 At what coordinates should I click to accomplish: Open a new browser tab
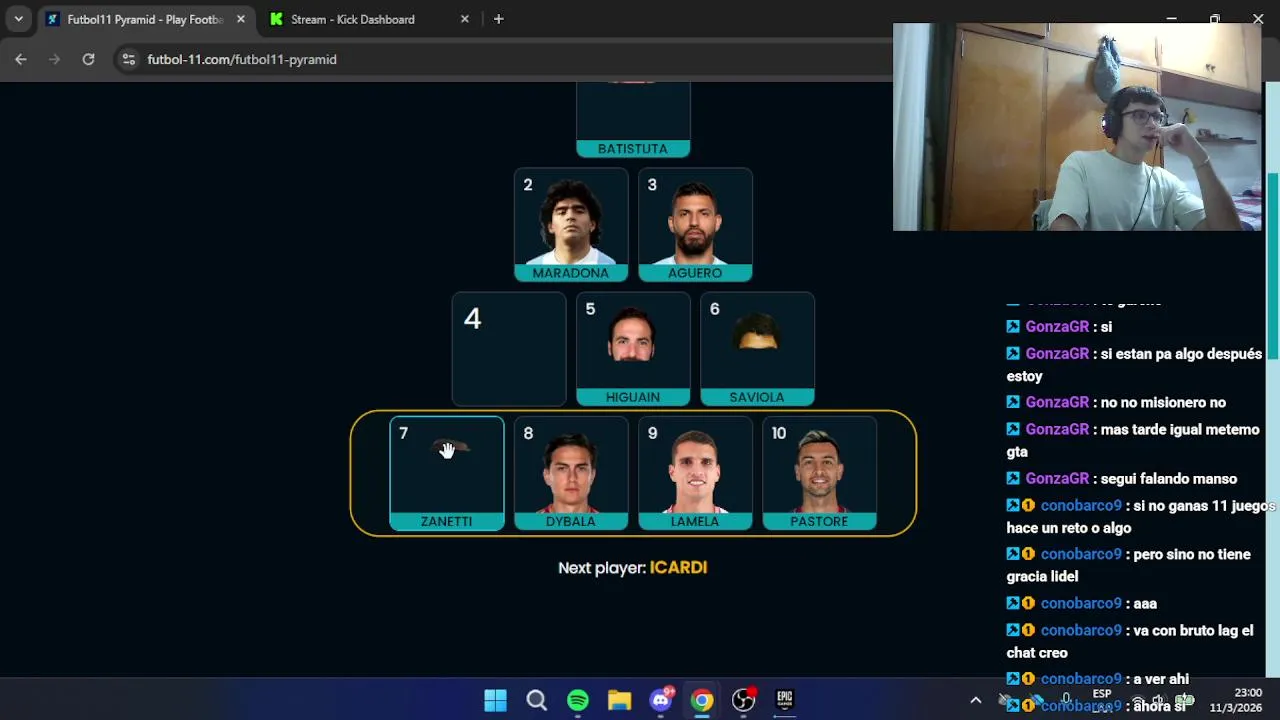tap(498, 19)
